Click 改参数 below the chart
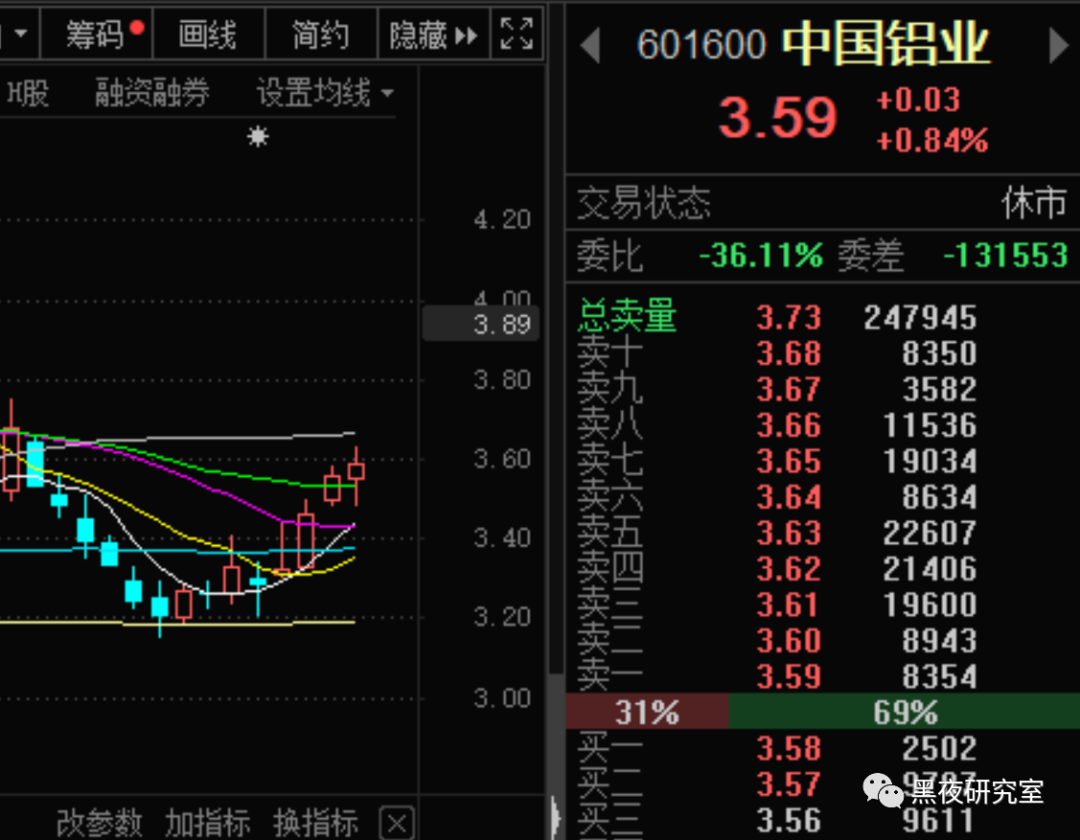The height and width of the screenshot is (840, 1080). point(99,823)
